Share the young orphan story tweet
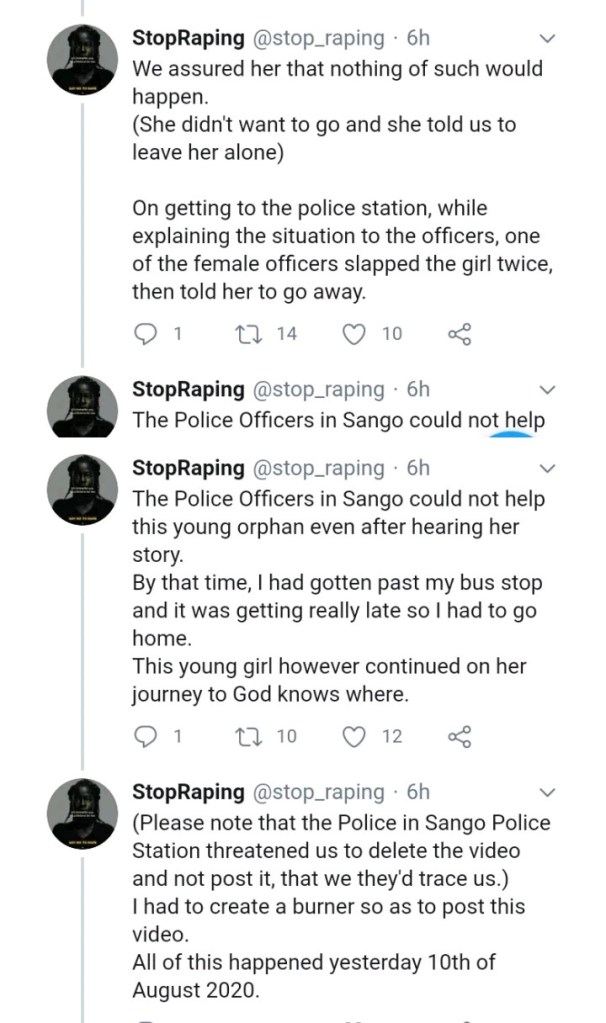This screenshot has width=606, height=1023. click(x=459, y=737)
